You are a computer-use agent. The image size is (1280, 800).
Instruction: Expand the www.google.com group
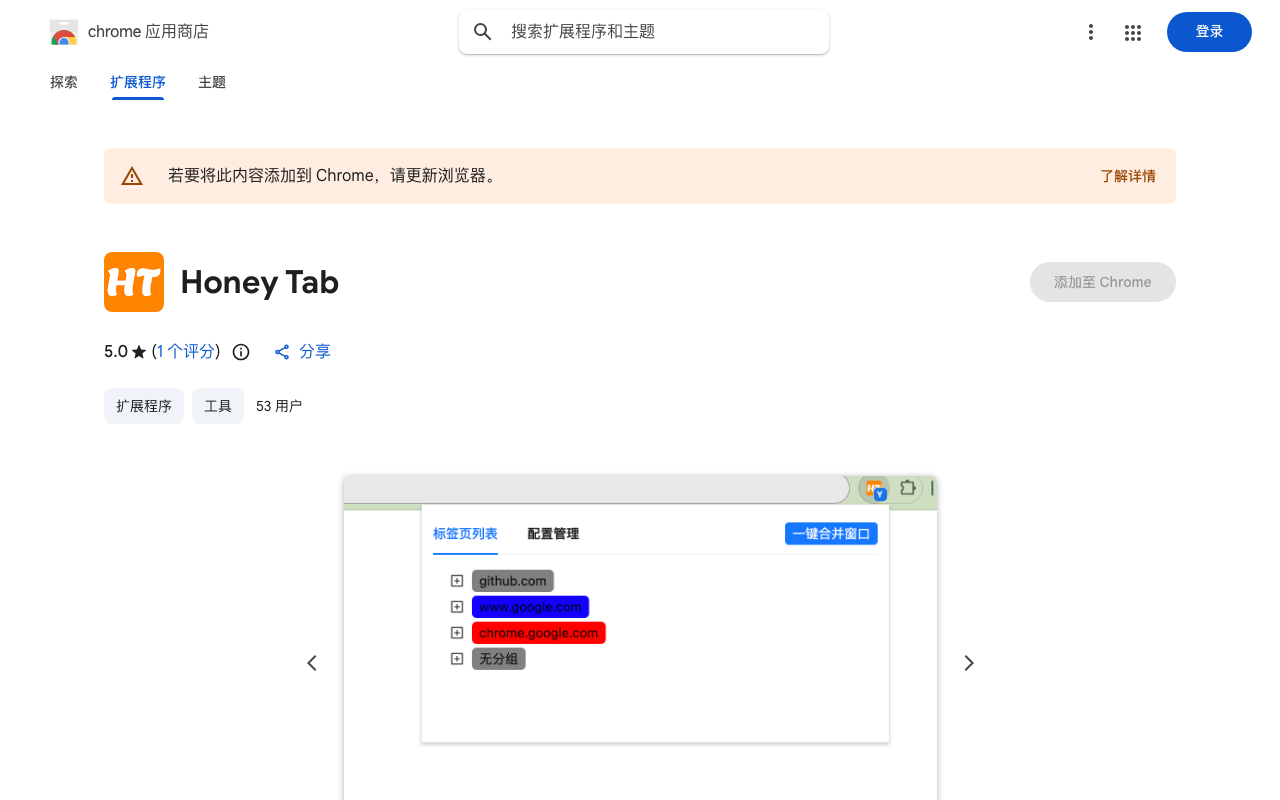[457, 607]
